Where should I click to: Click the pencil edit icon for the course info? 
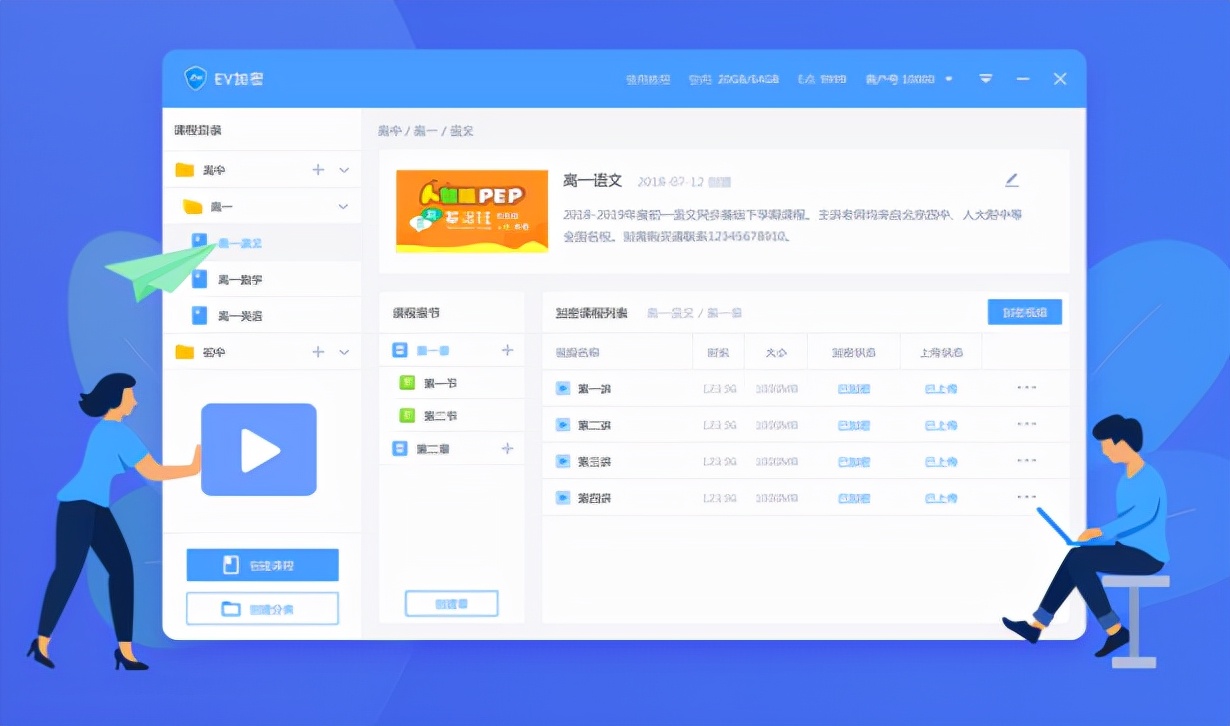1011,180
